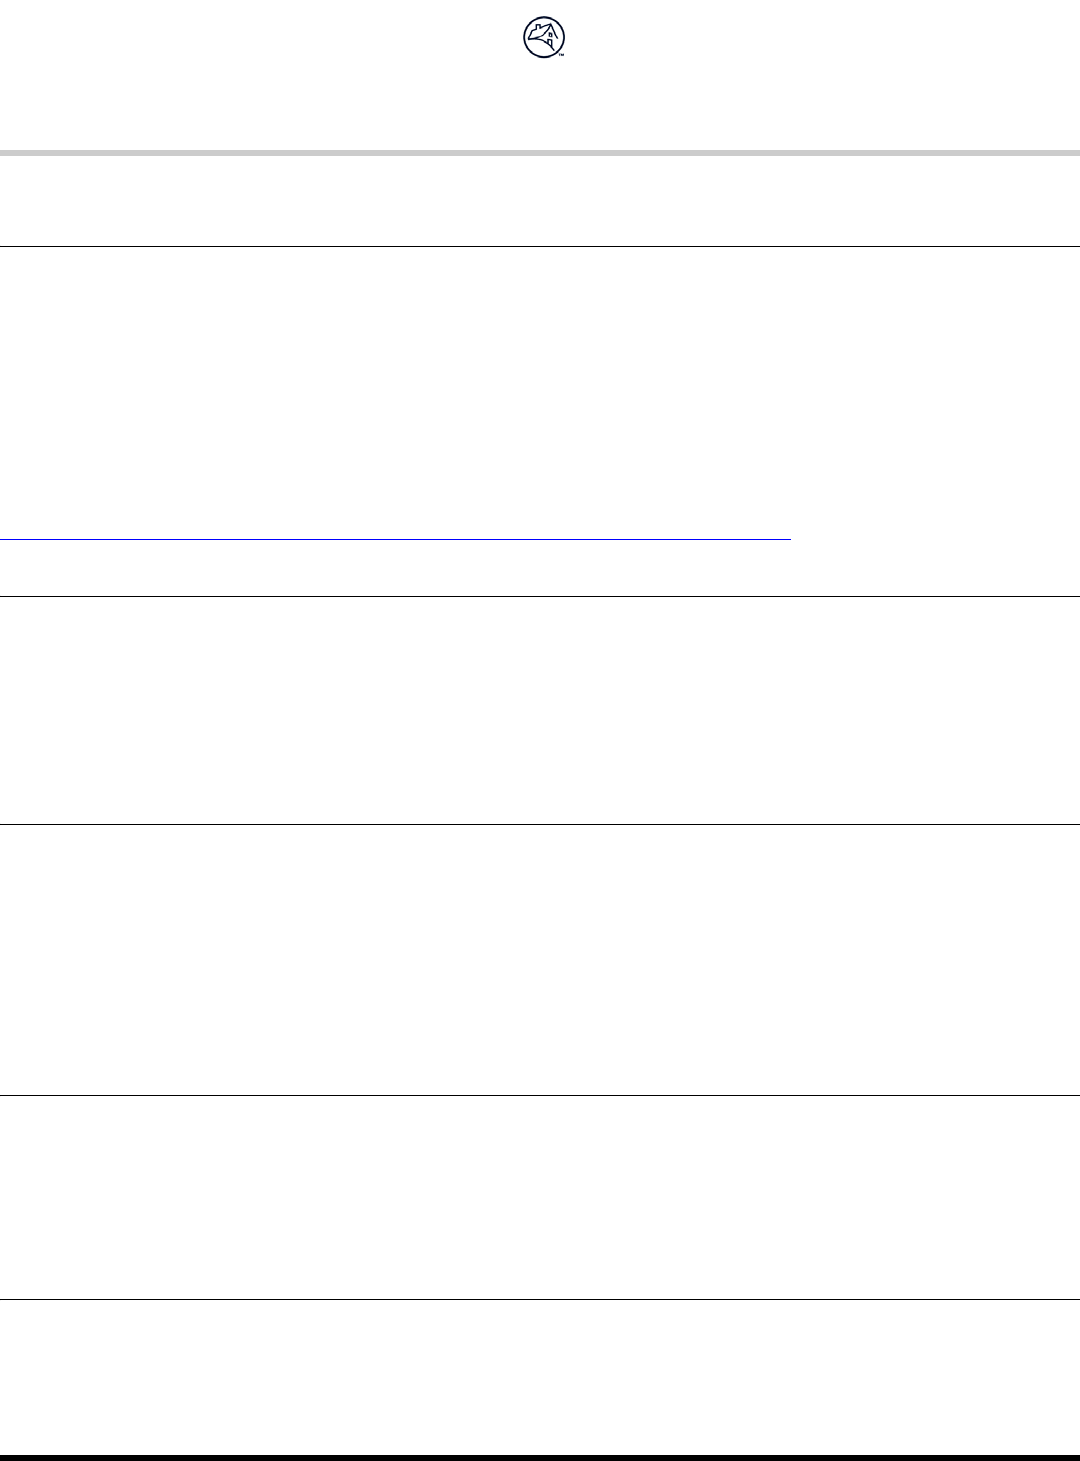
Task: Click the thick black bar at the bottom
Action: [540, 1456]
